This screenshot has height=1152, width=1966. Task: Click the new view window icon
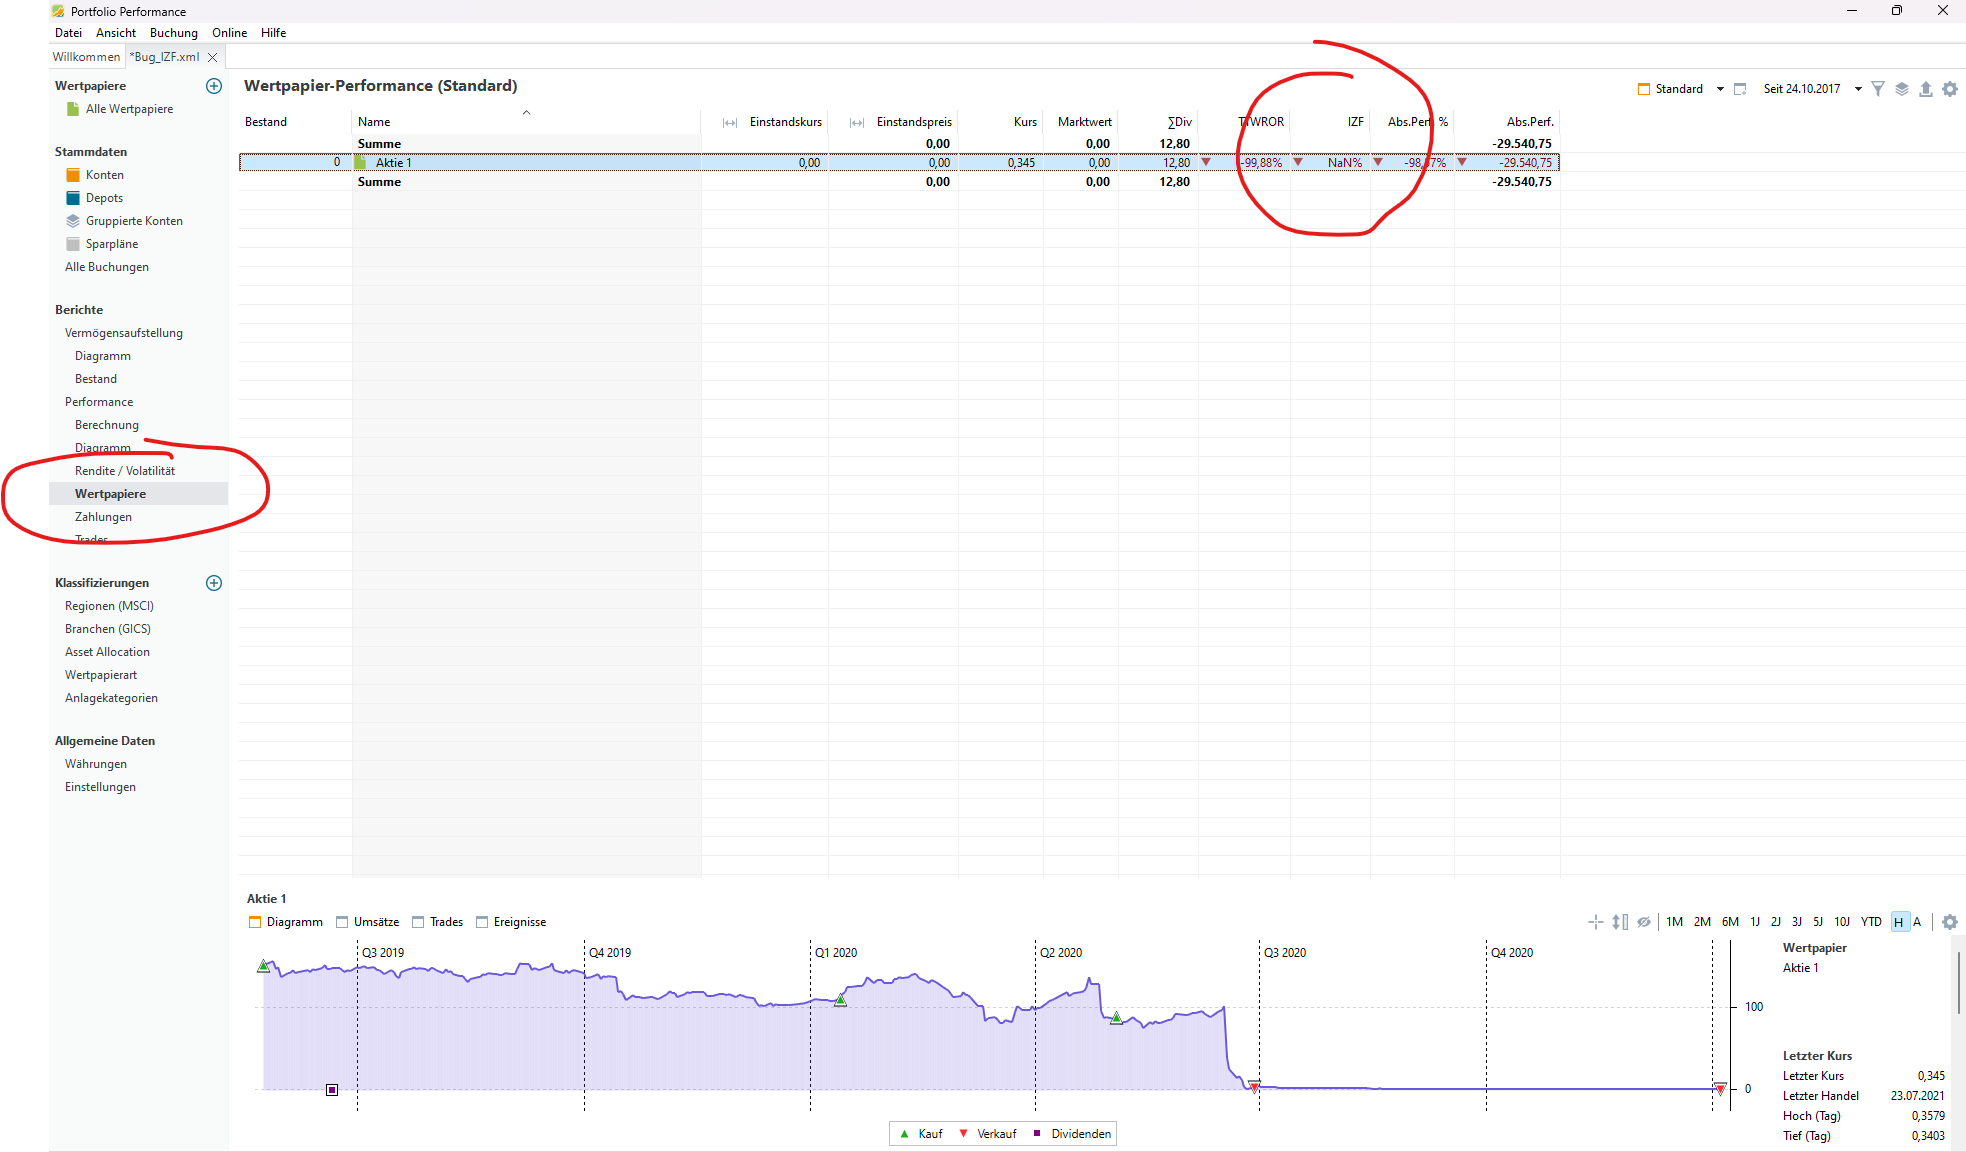pos(1740,89)
